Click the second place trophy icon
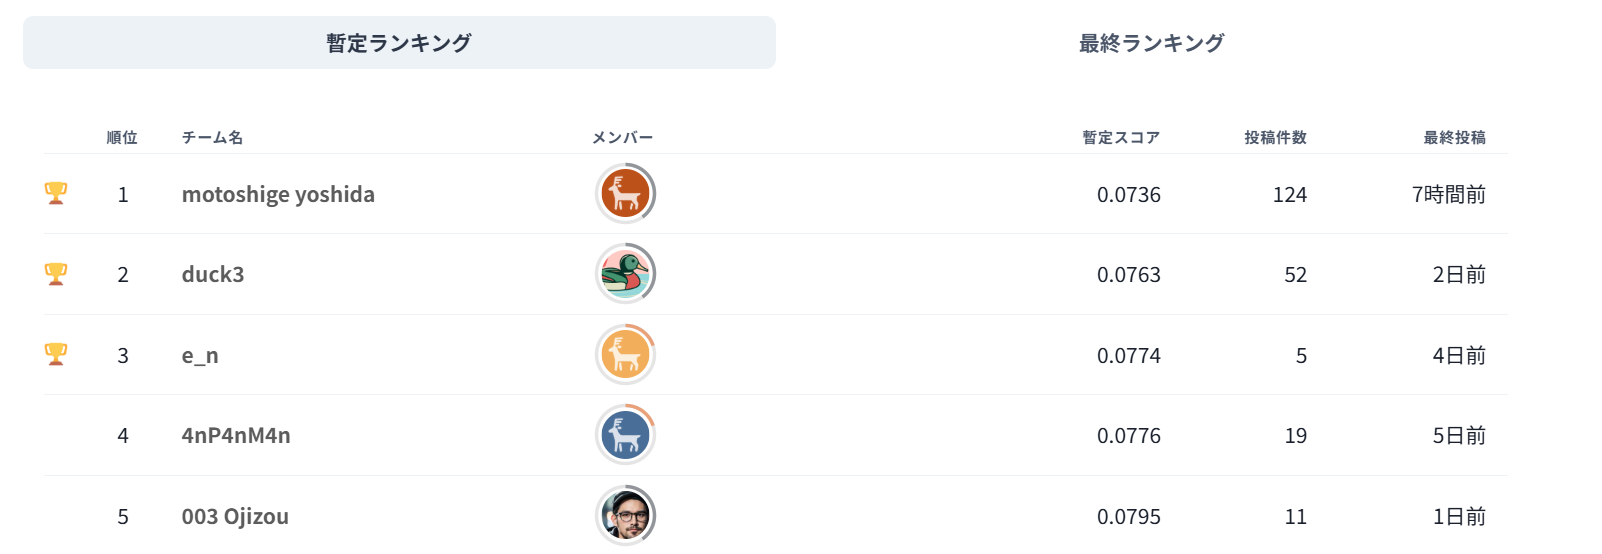Image resolution: width=1602 pixels, height=554 pixels. [x=56, y=274]
